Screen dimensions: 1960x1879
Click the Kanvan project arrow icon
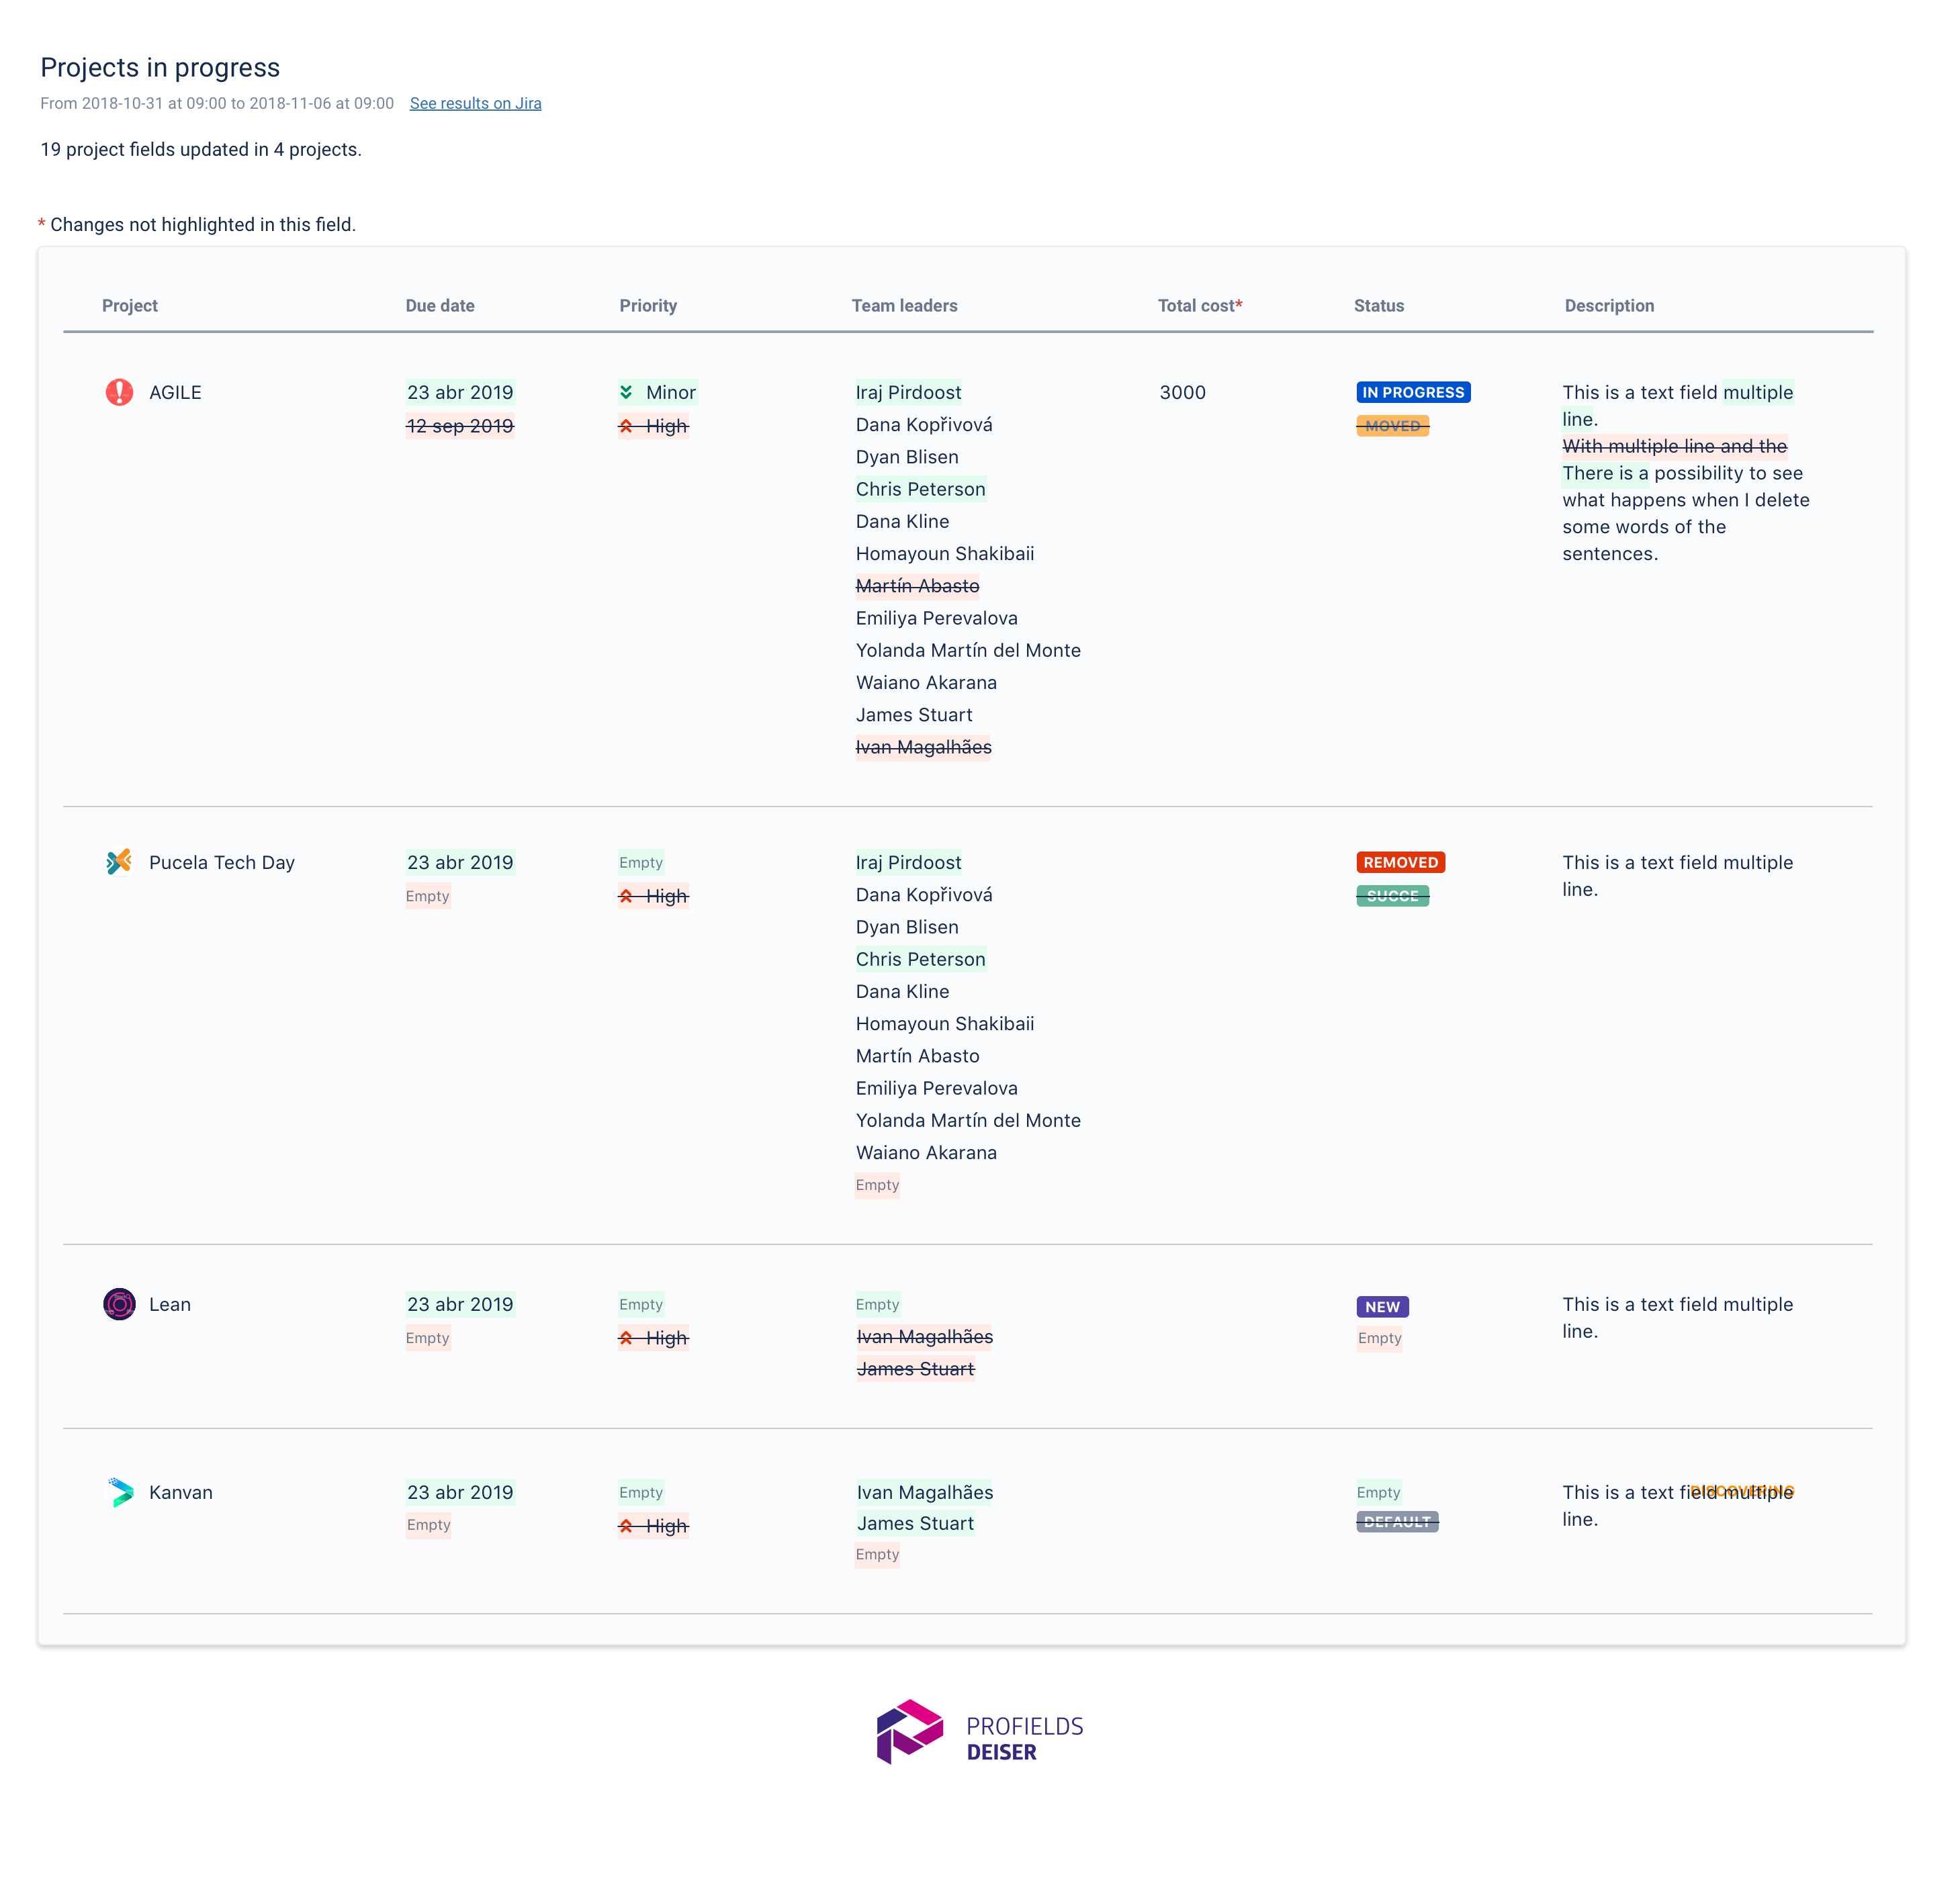[120, 1492]
